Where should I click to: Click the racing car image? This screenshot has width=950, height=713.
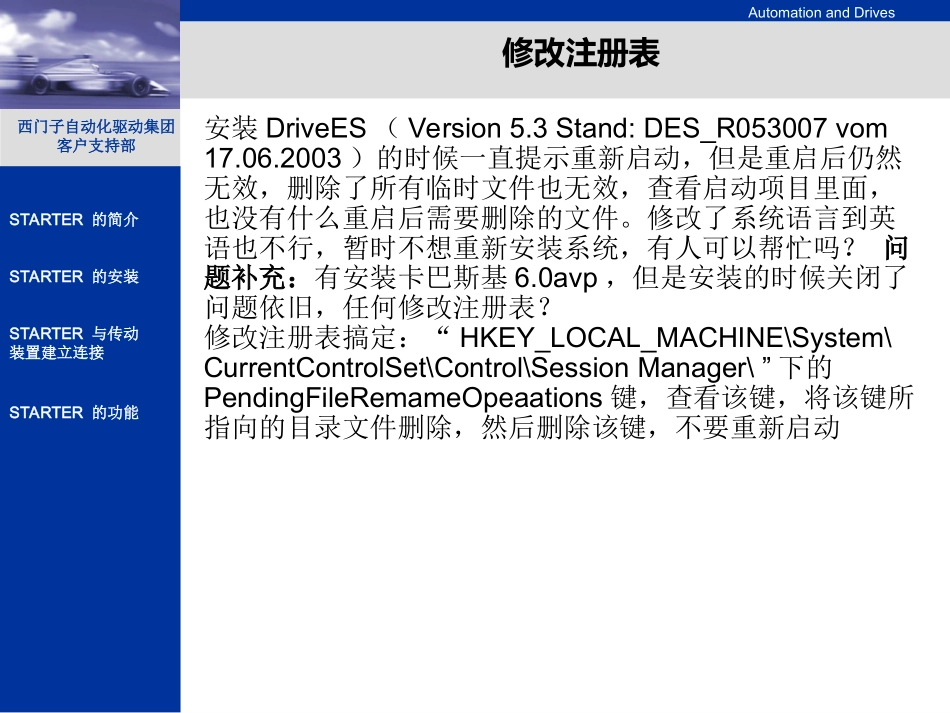tap(90, 55)
